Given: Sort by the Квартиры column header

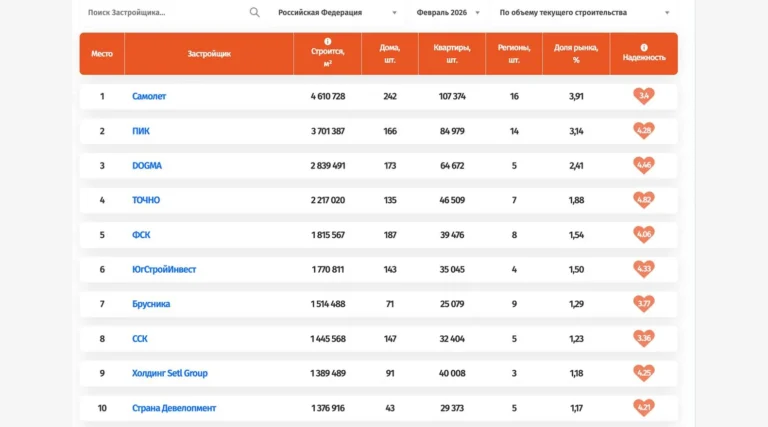Looking at the screenshot, I should pyautogui.click(x=445, y=53).
